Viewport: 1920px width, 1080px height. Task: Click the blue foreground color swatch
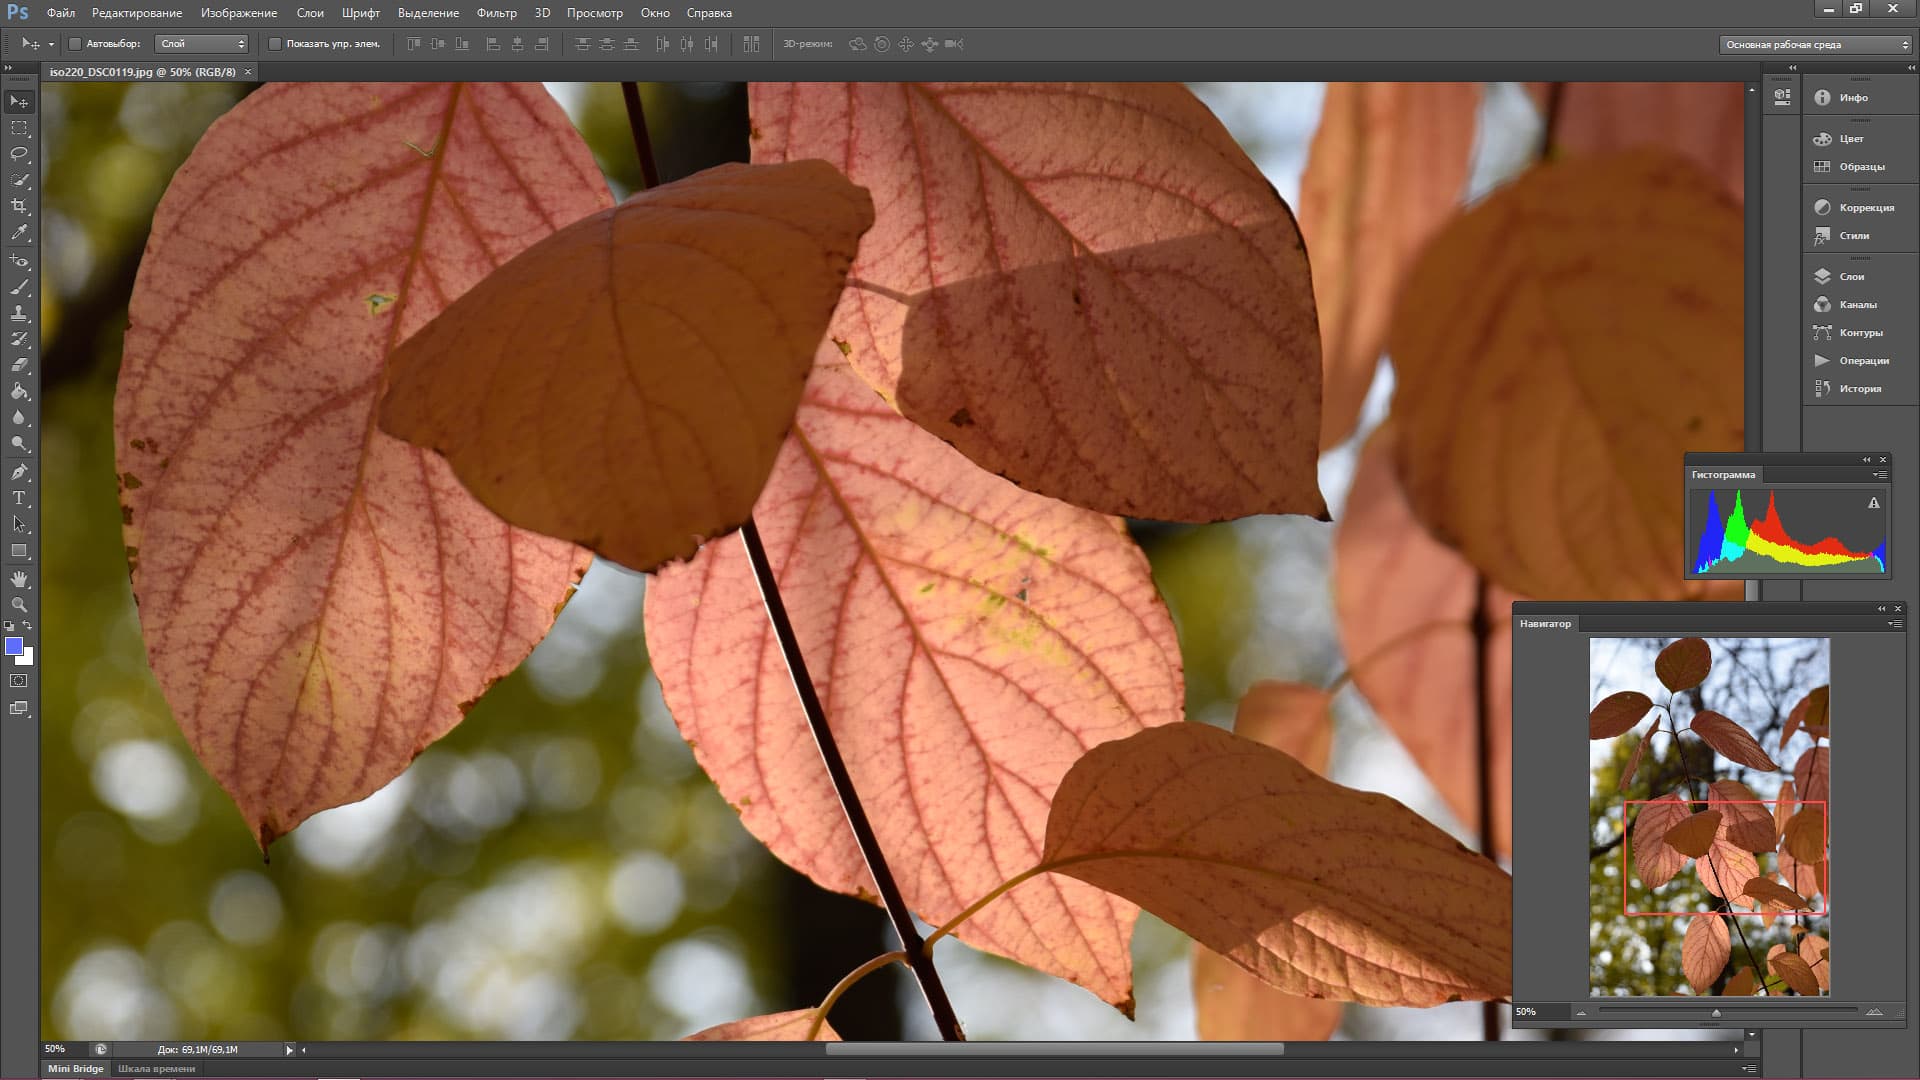[x=14, y=646]
